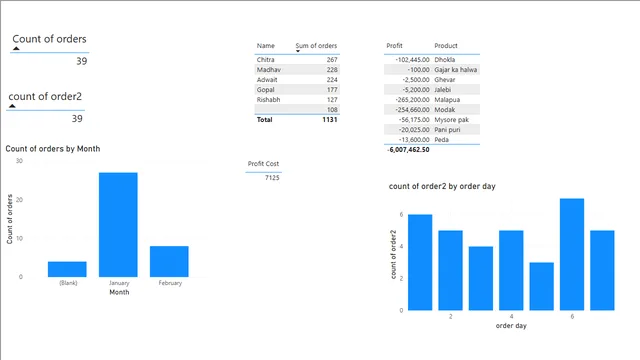
Task: Select the first bar in the order day chart
Action: point(420,262)
